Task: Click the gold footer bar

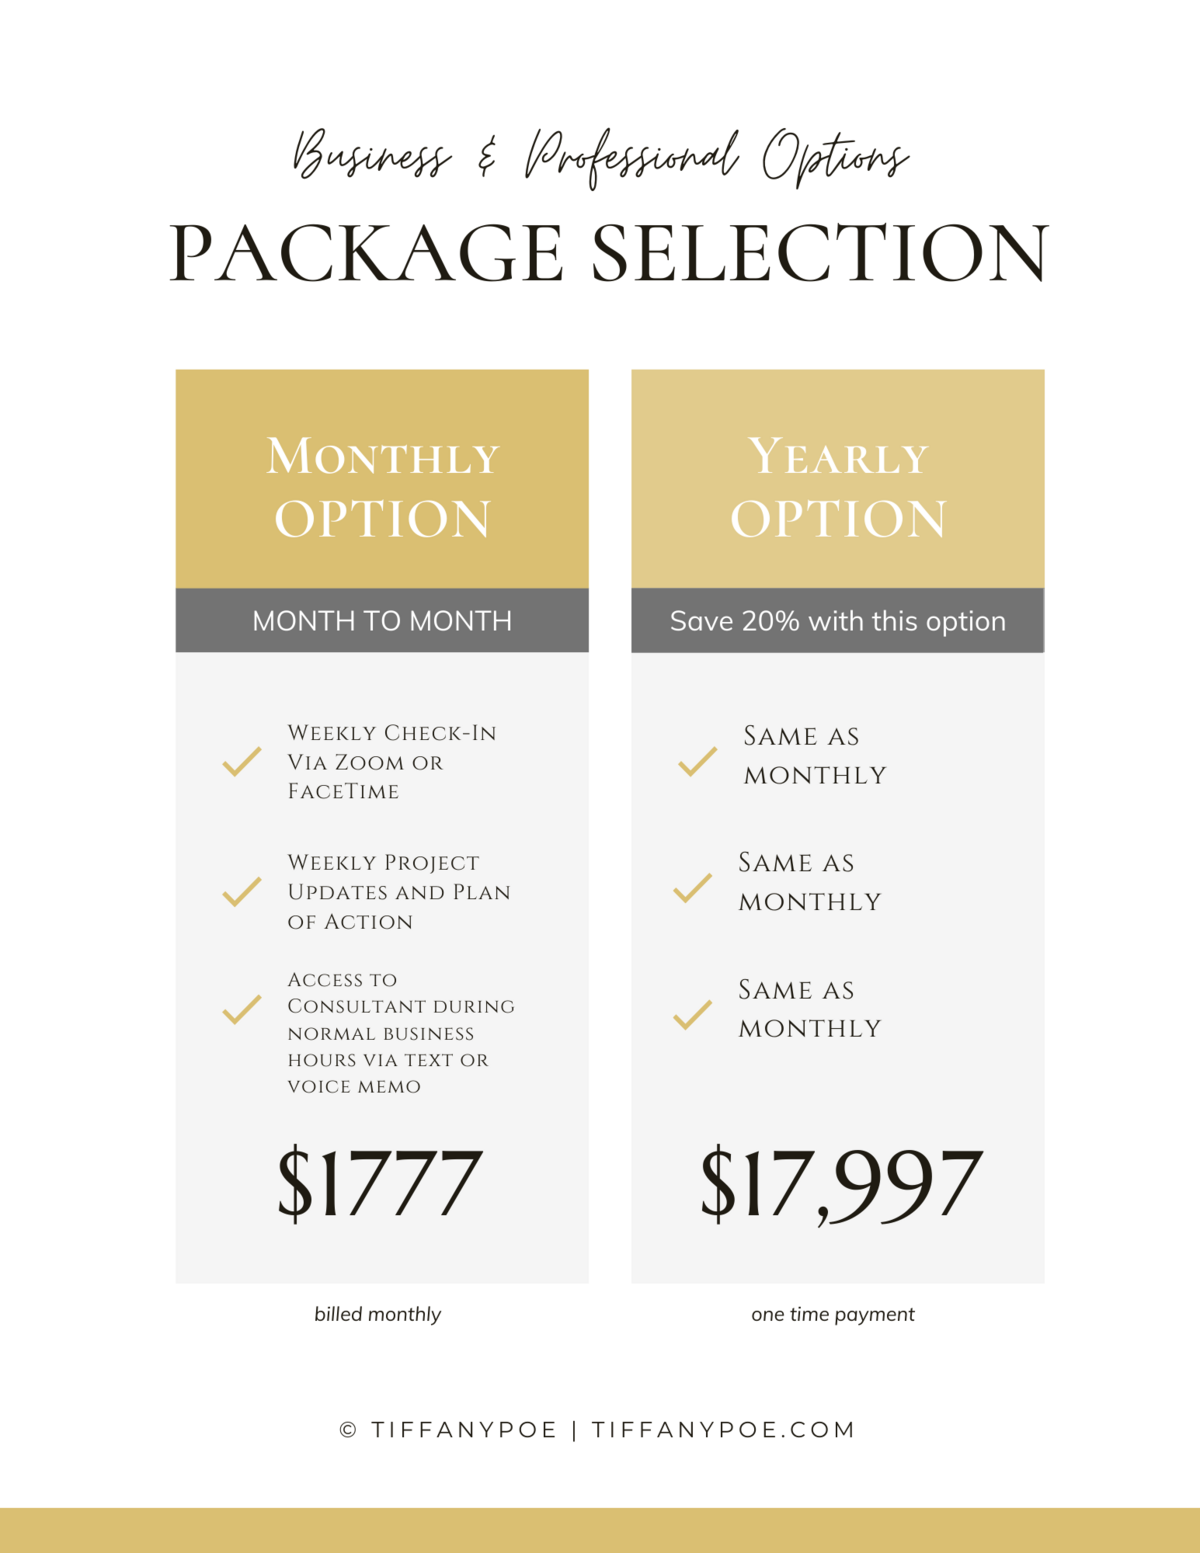Action: (x=600, y=1530)
